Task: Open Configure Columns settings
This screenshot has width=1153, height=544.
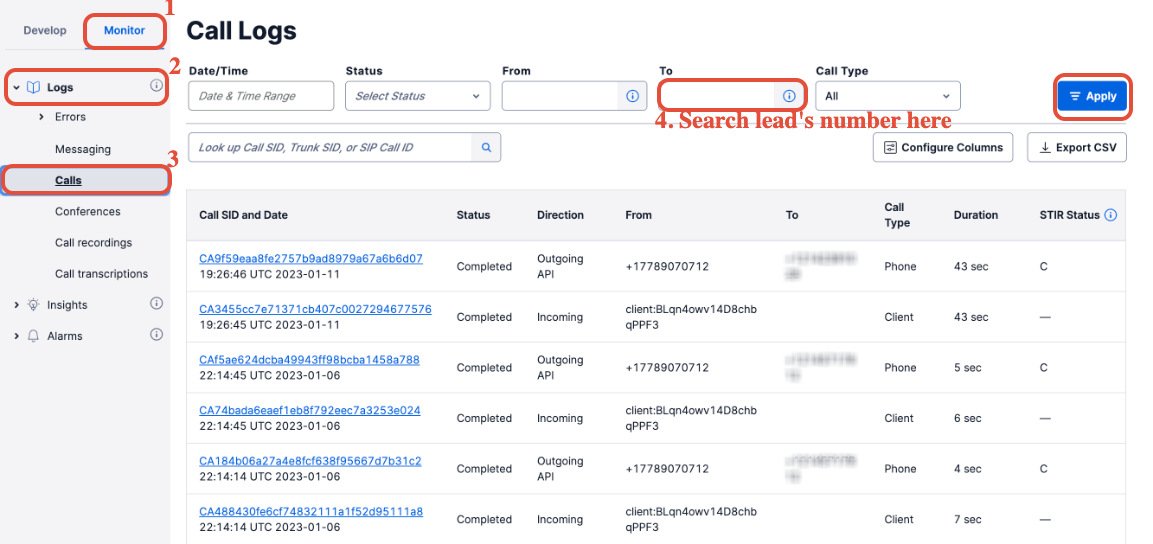Action: (943, 147)
